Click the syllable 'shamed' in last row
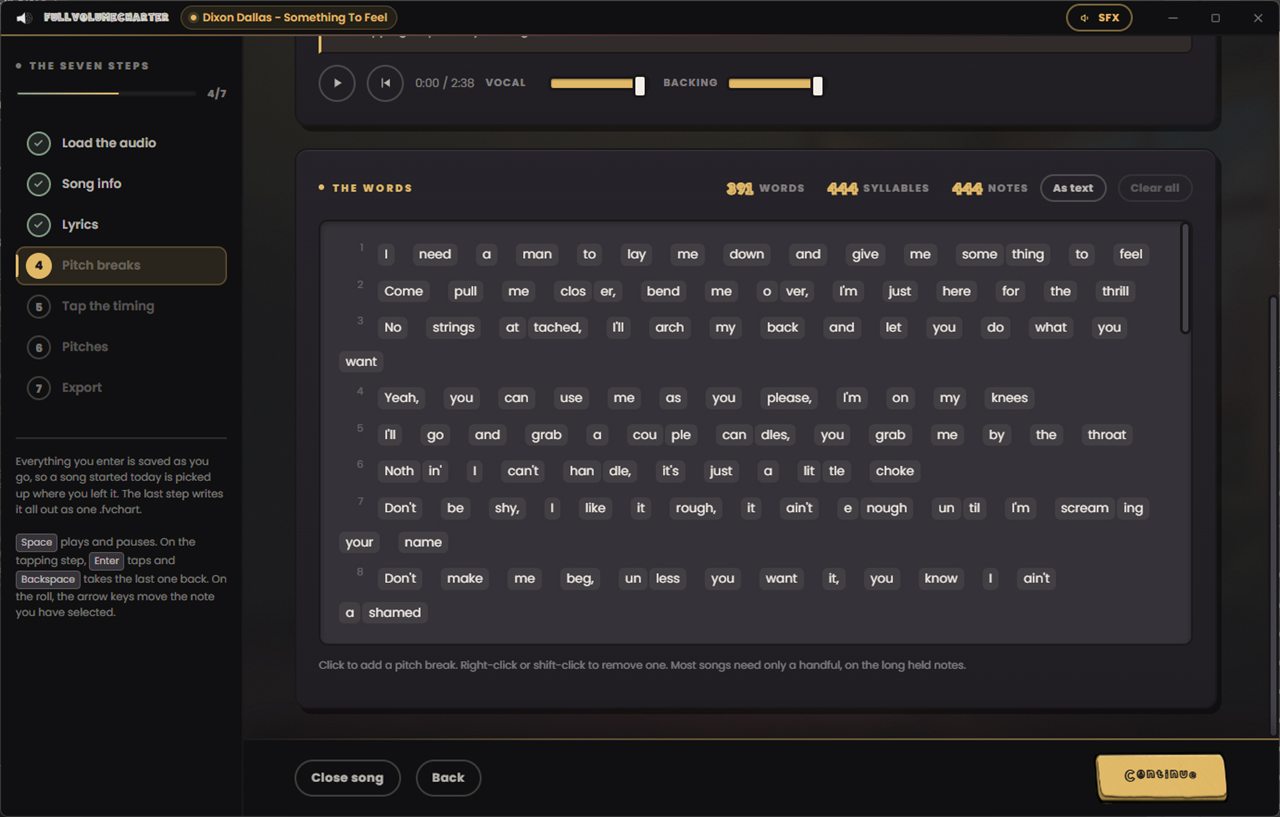 tap(395, 612)
